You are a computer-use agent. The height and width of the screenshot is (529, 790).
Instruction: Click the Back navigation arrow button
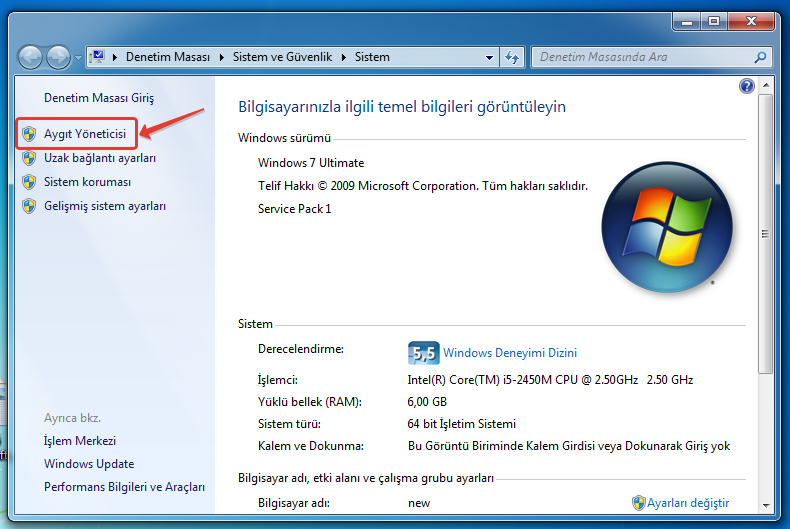pyautogui.click(x=31, y=58)
